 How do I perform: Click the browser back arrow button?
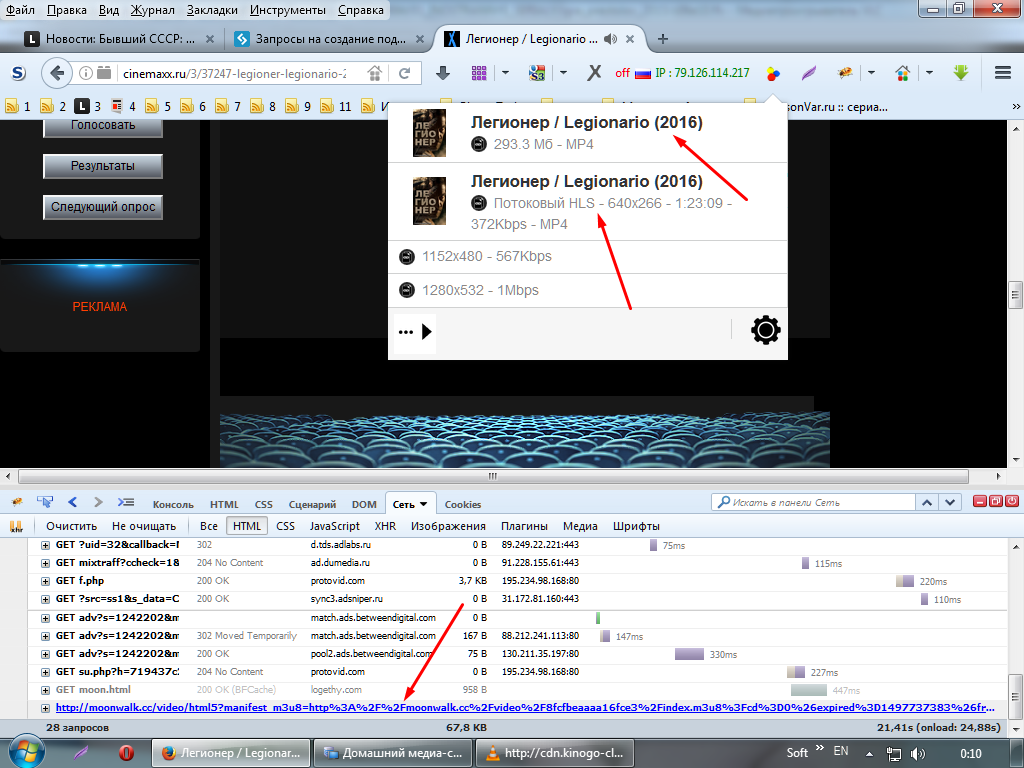tap(57, 73)
